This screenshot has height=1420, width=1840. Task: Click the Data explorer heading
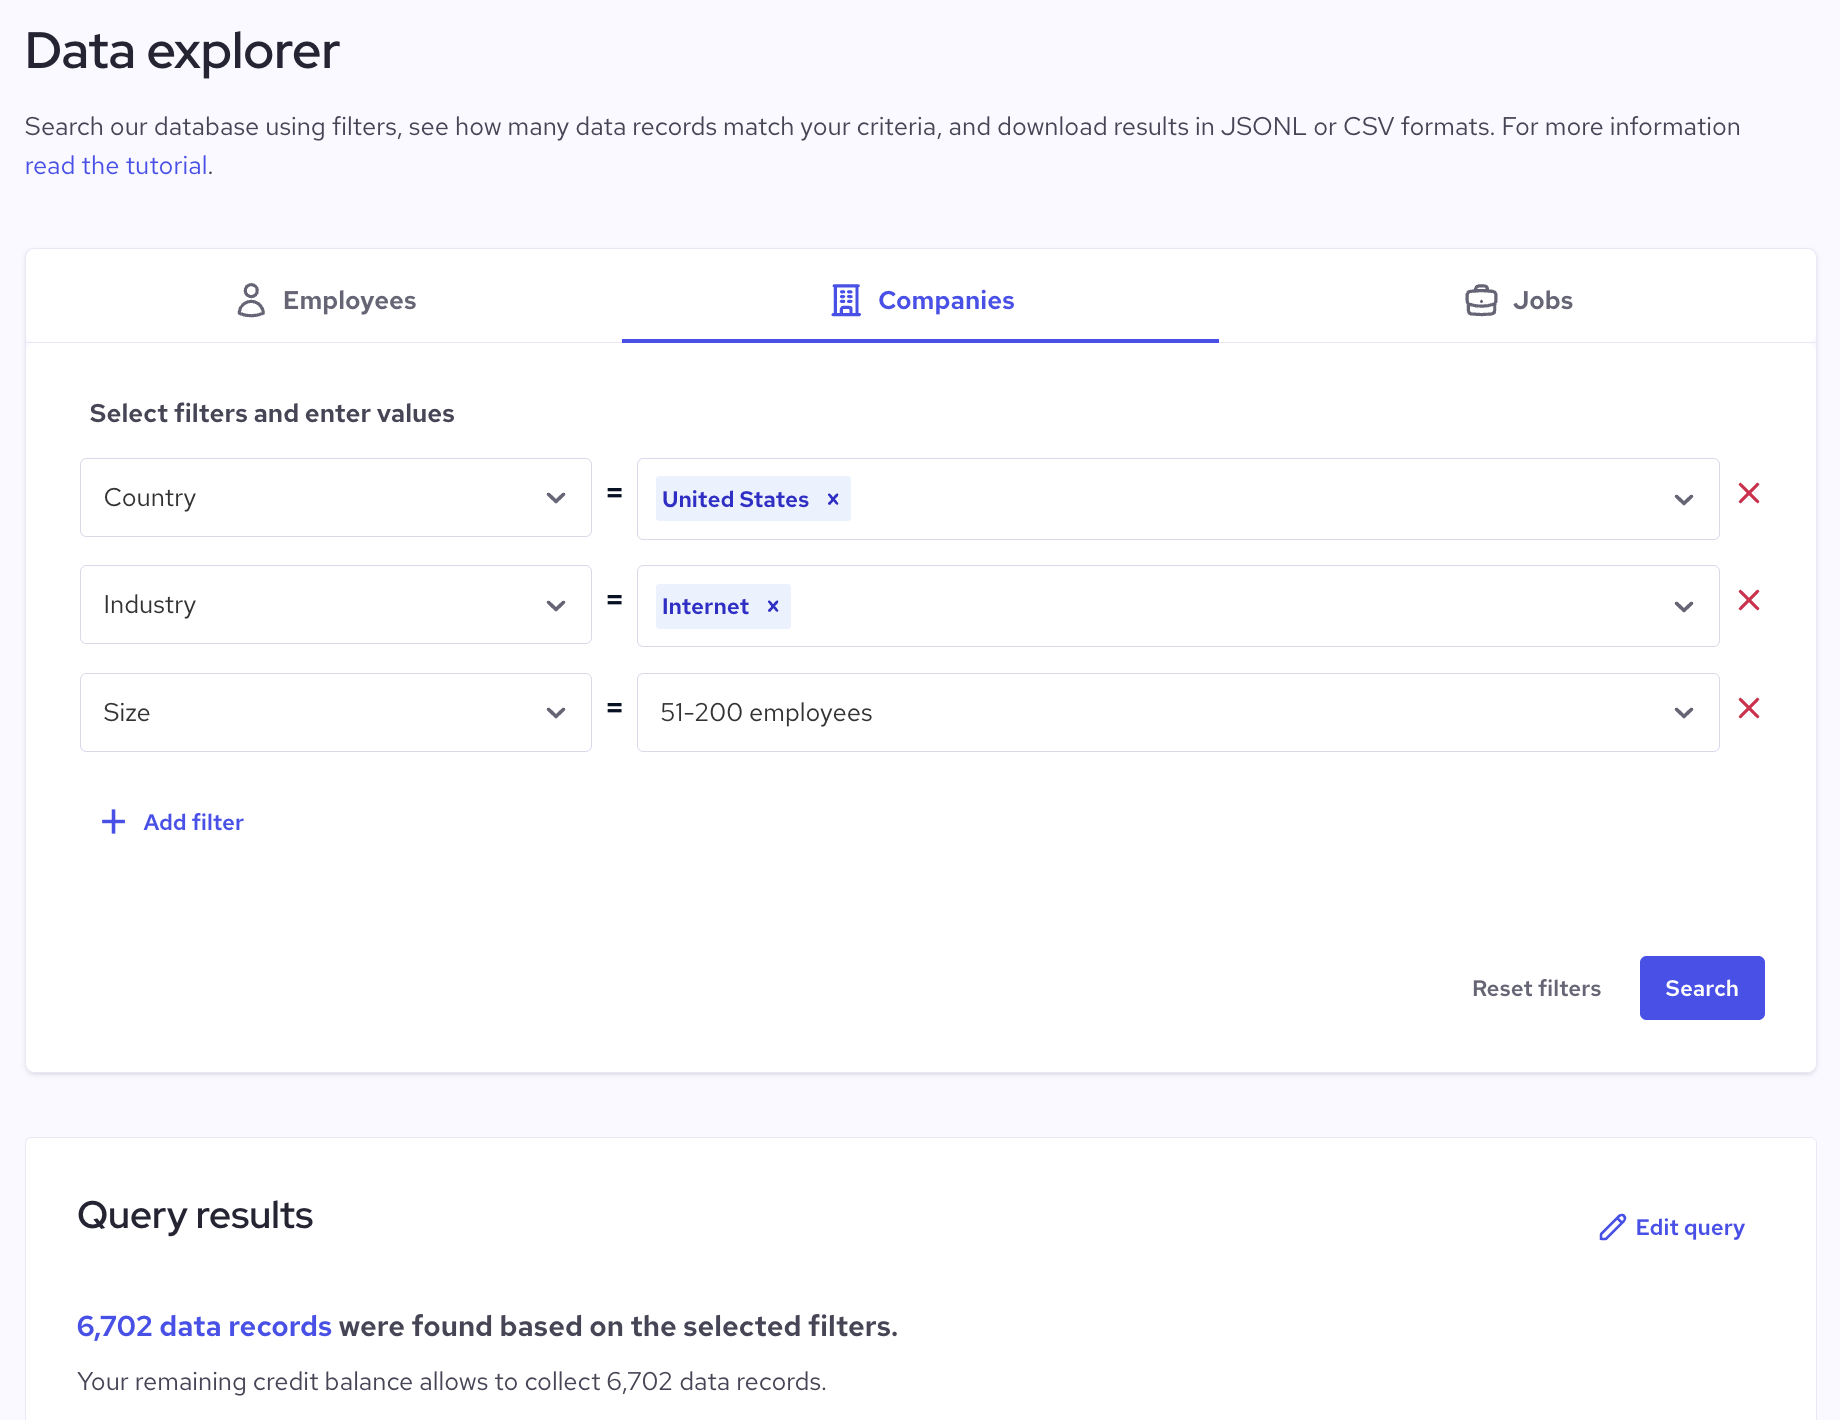pos(182,51)
